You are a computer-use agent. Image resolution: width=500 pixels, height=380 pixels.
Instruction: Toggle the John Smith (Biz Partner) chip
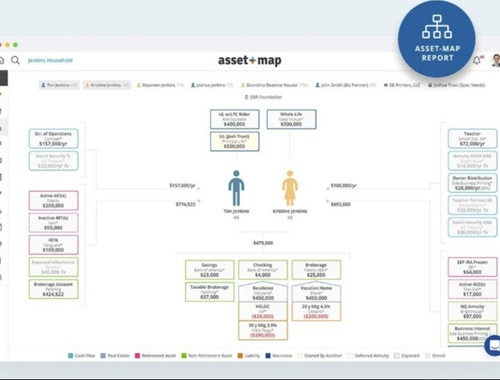(x=346, y=85)
